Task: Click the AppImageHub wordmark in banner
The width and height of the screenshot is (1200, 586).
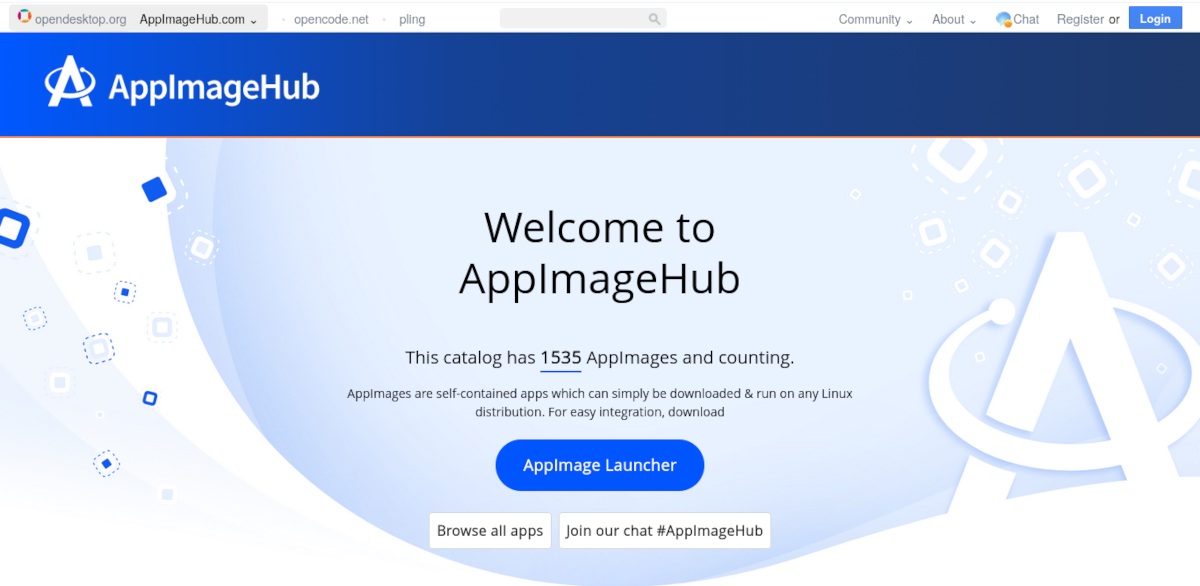Action: click(x=214, y=87)
